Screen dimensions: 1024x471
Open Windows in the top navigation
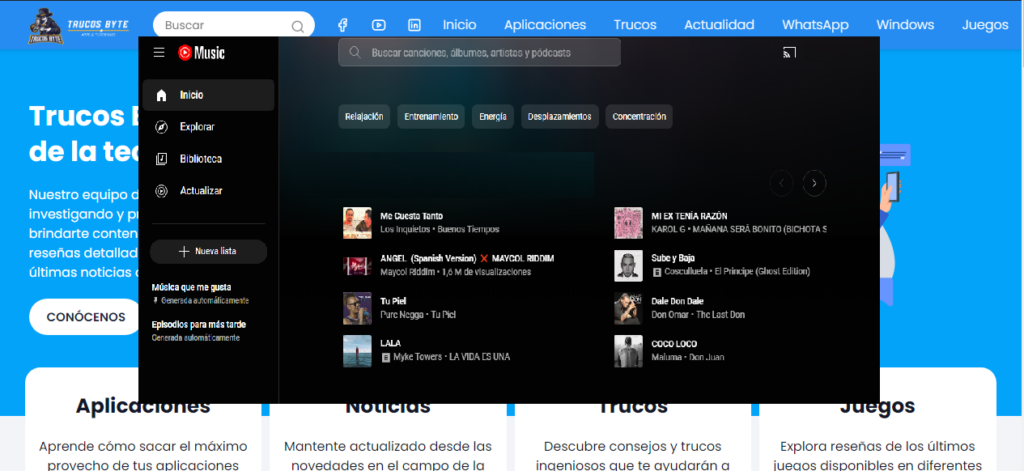pos(905,25)
